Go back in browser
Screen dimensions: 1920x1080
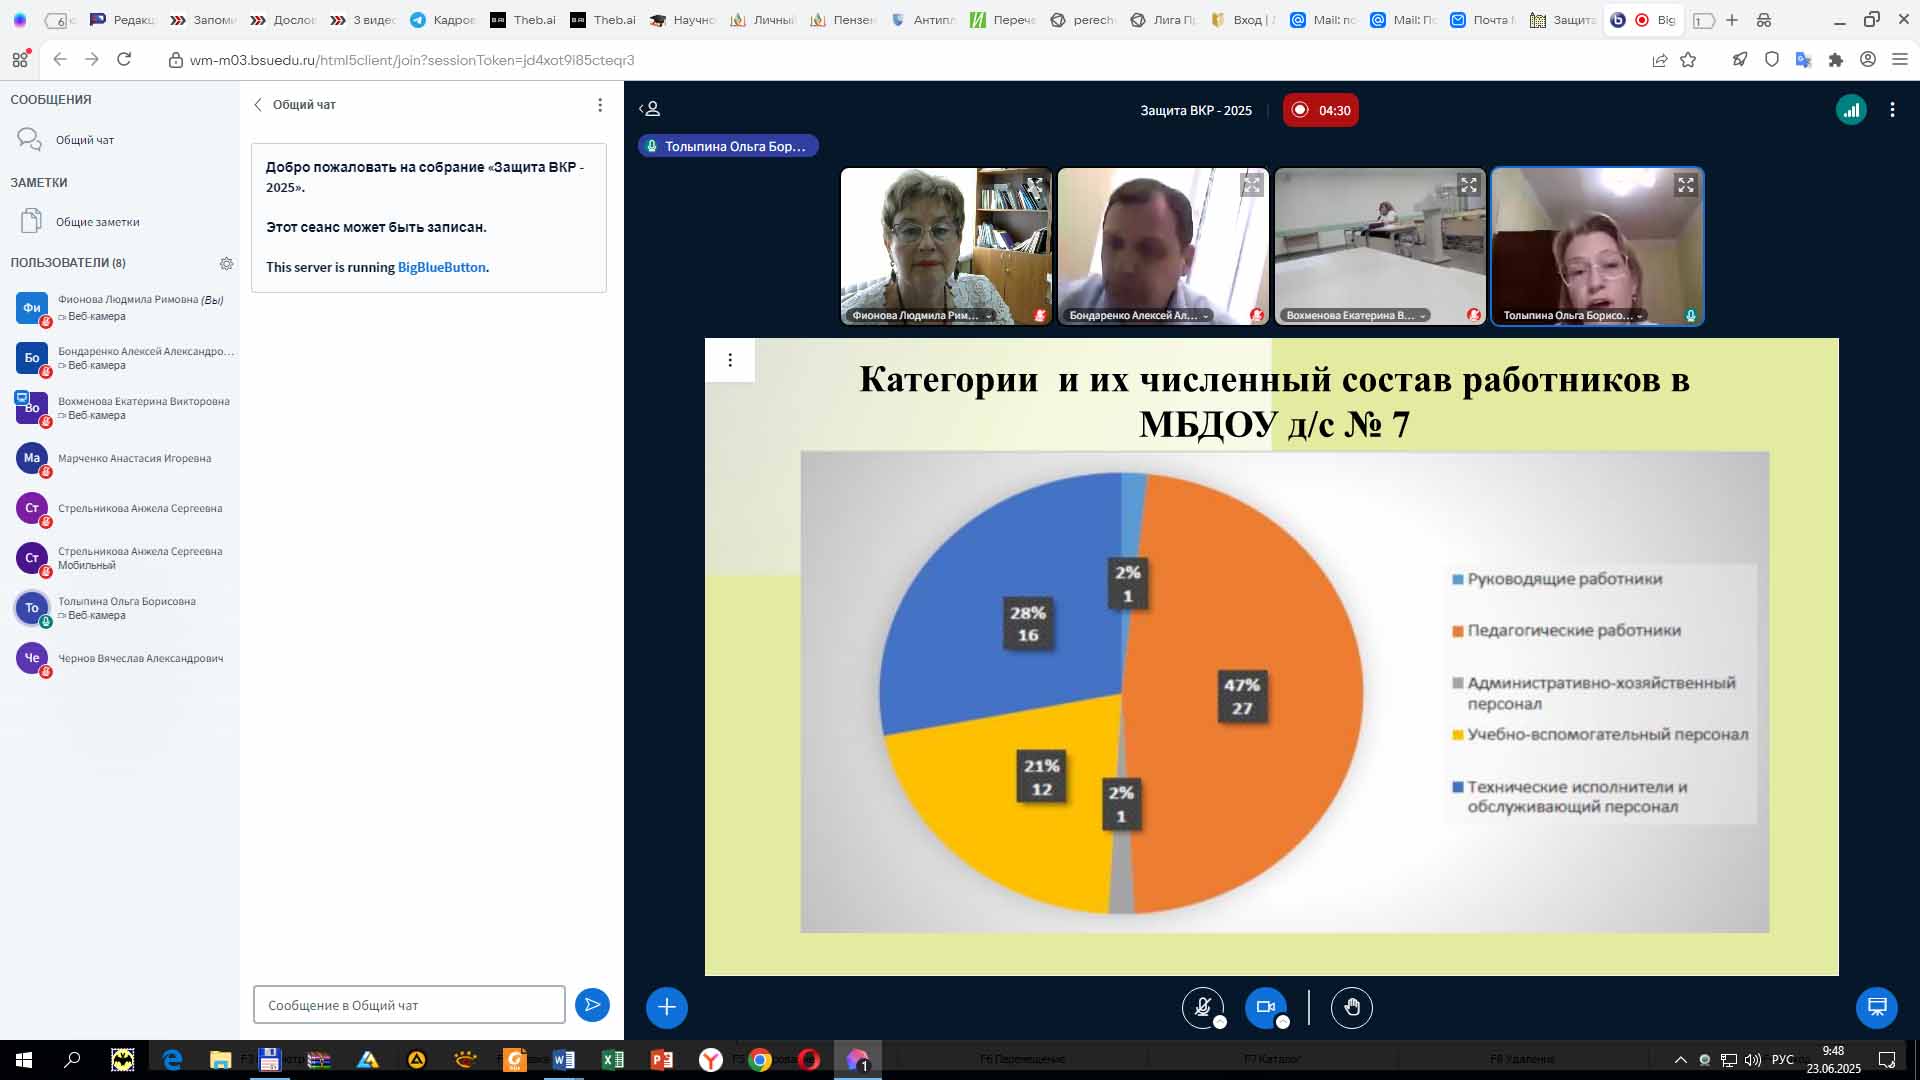coord(60,60)
